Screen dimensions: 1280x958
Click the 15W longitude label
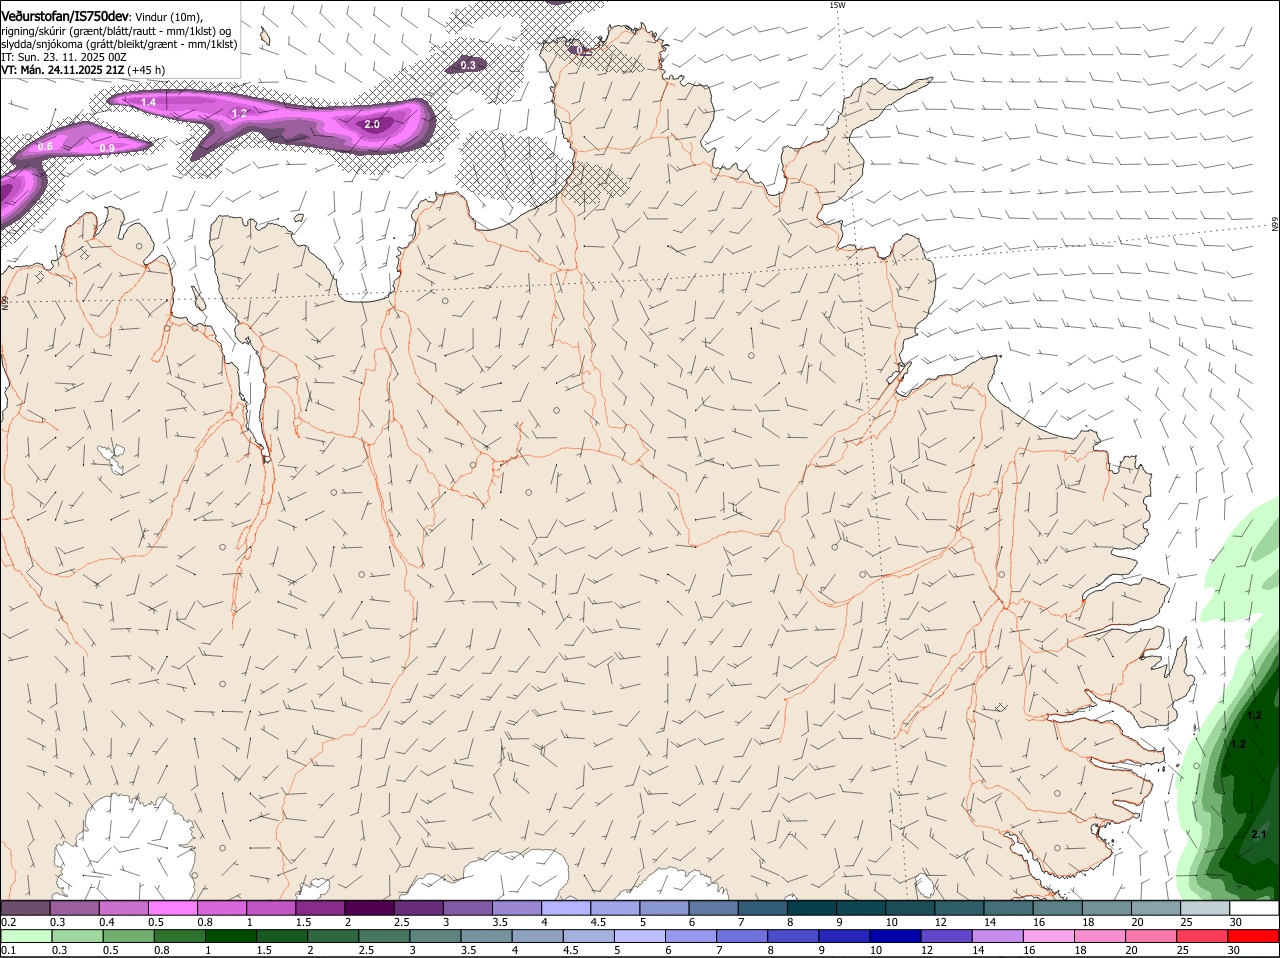[x=837, y=5]
